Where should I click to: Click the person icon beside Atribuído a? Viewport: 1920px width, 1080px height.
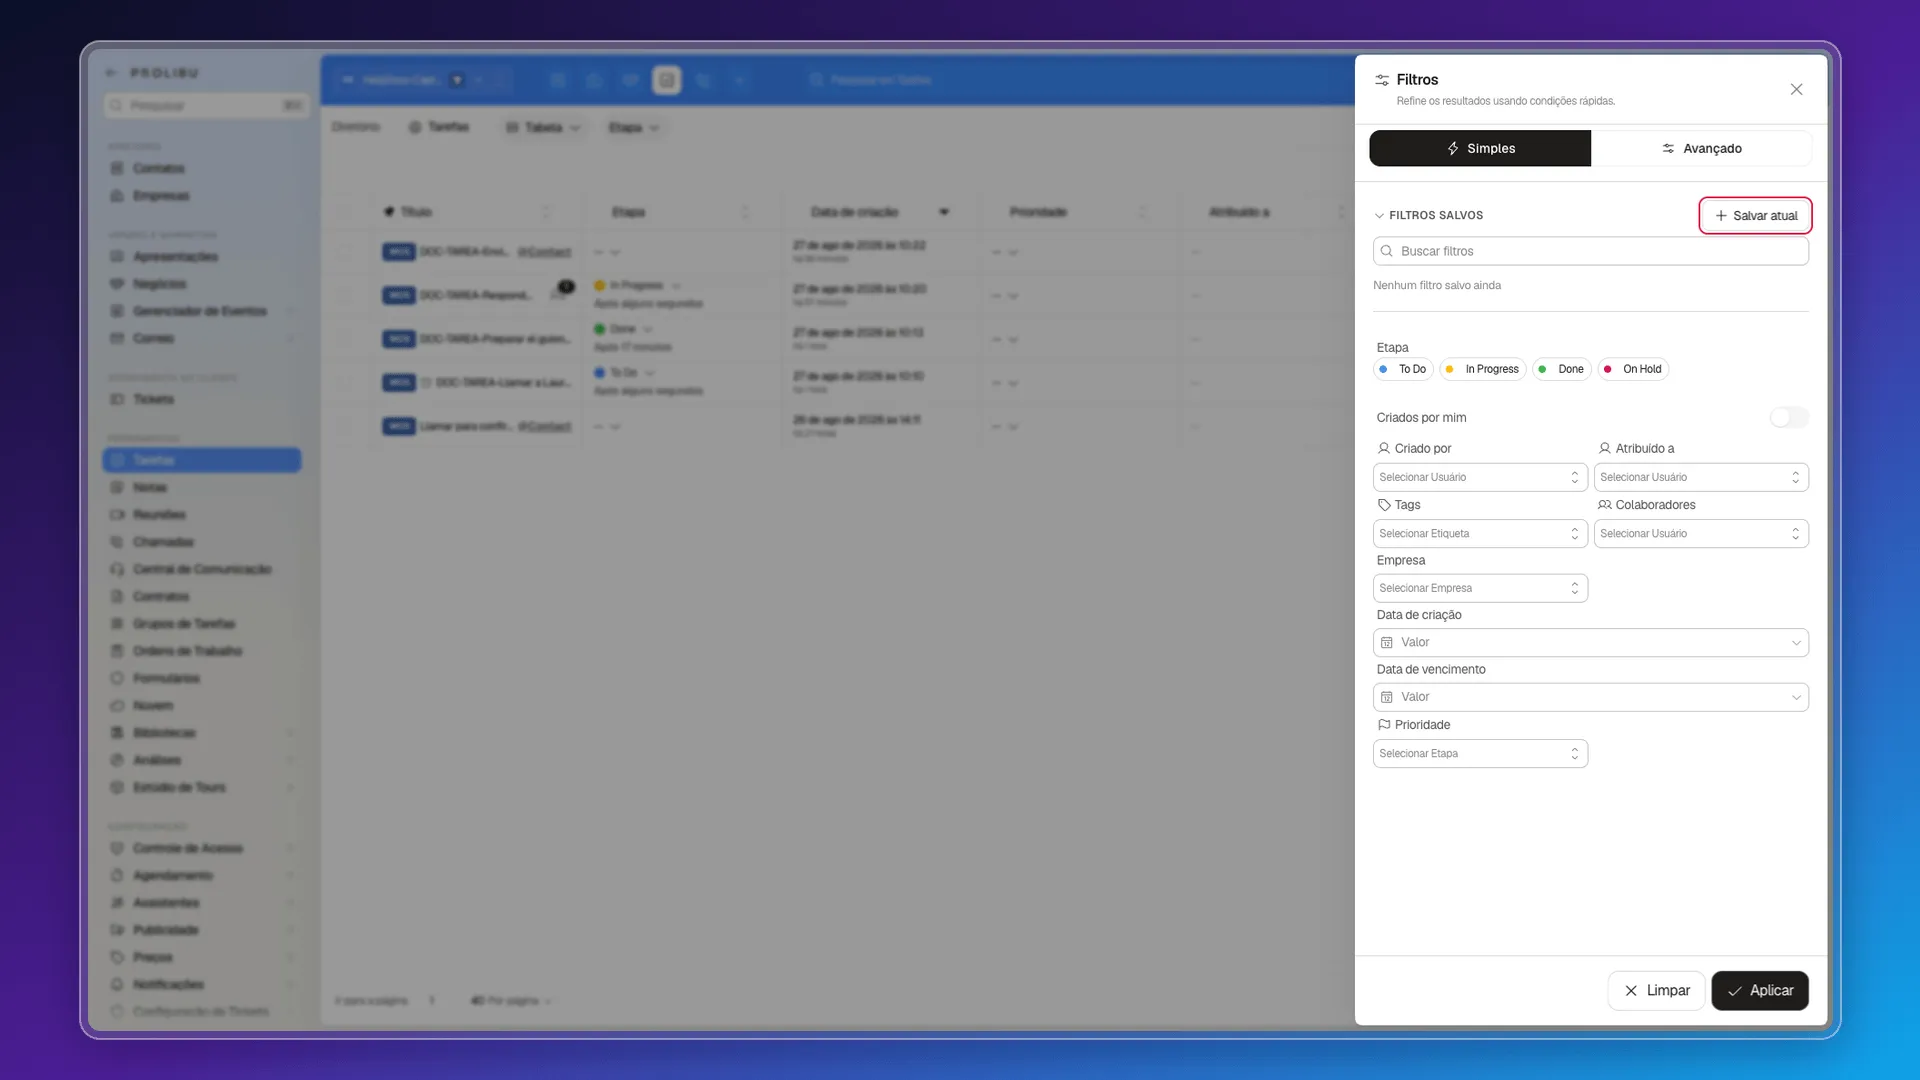click(1605, 448)
